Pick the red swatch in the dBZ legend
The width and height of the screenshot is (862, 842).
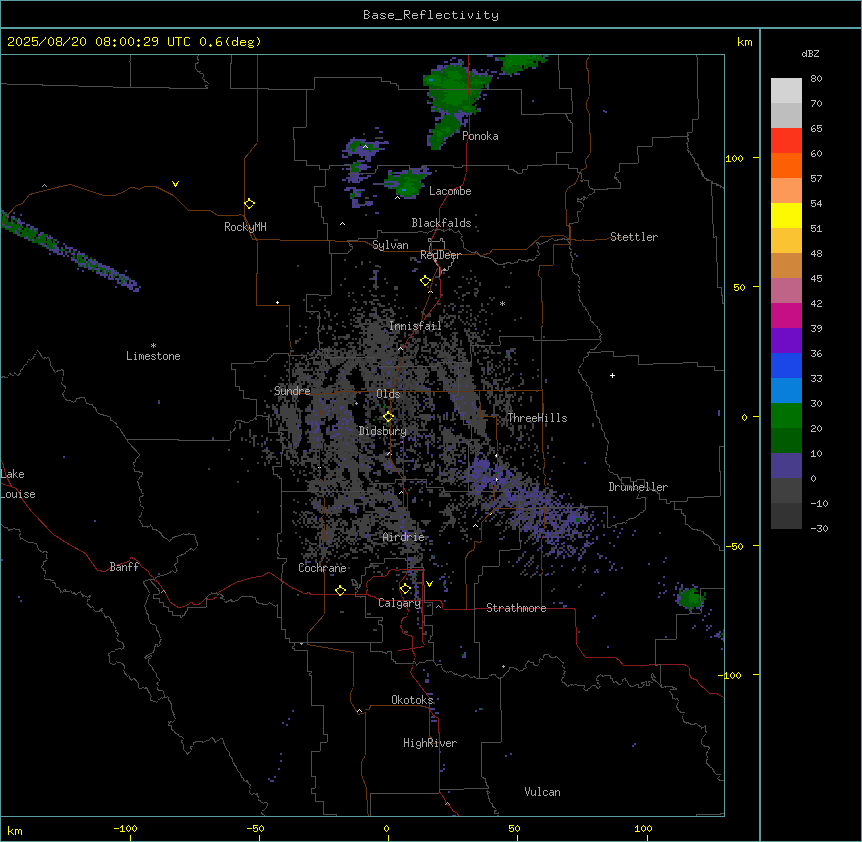pyautogui.click(x=786, y=141)
